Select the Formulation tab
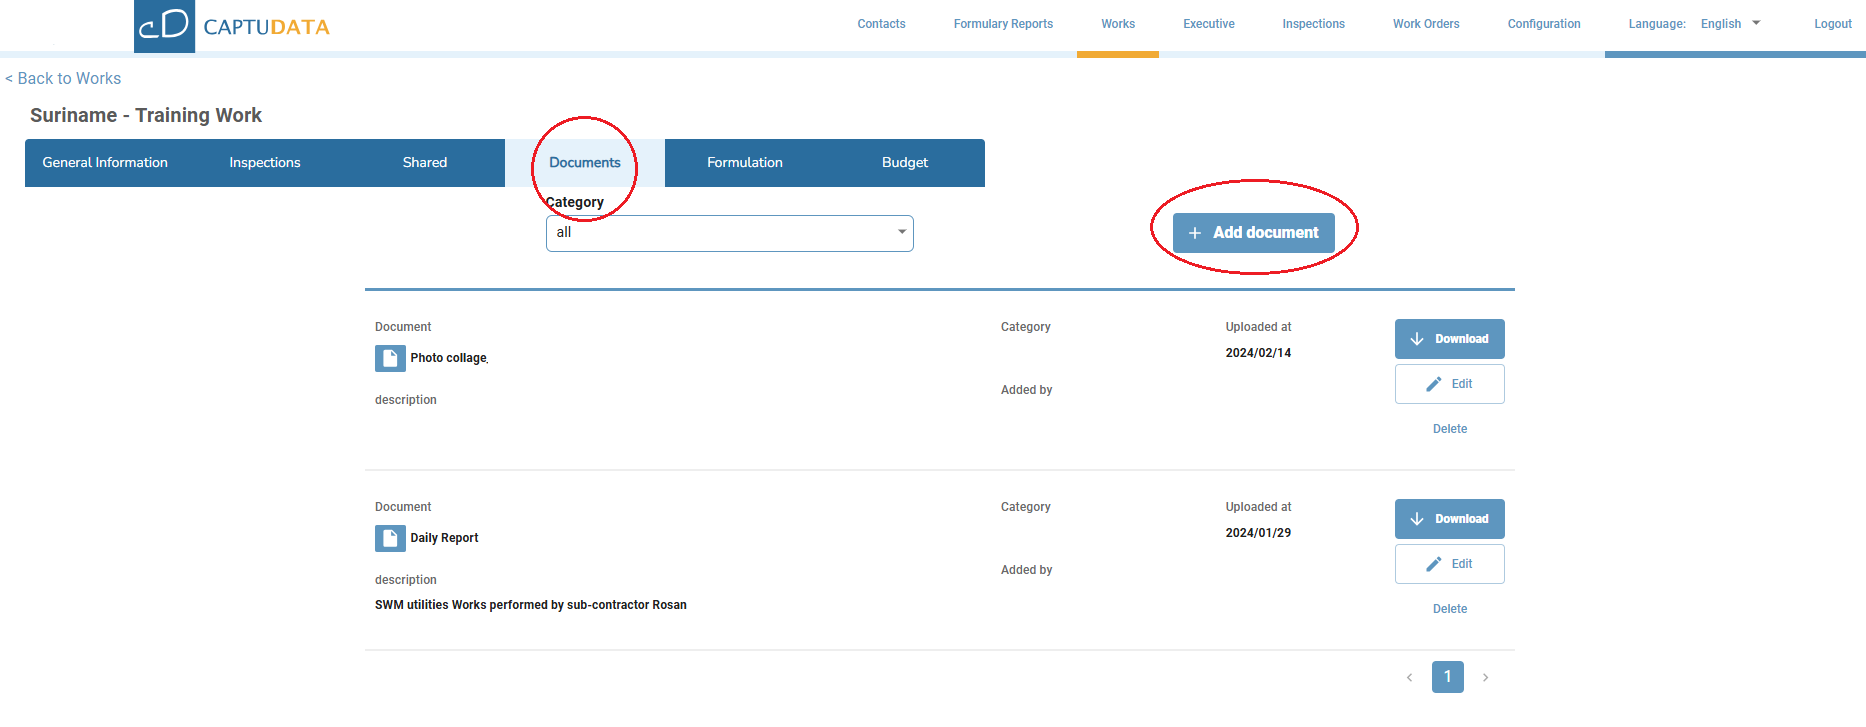Screen dimensions: 1866x727 tap(744, 163)
